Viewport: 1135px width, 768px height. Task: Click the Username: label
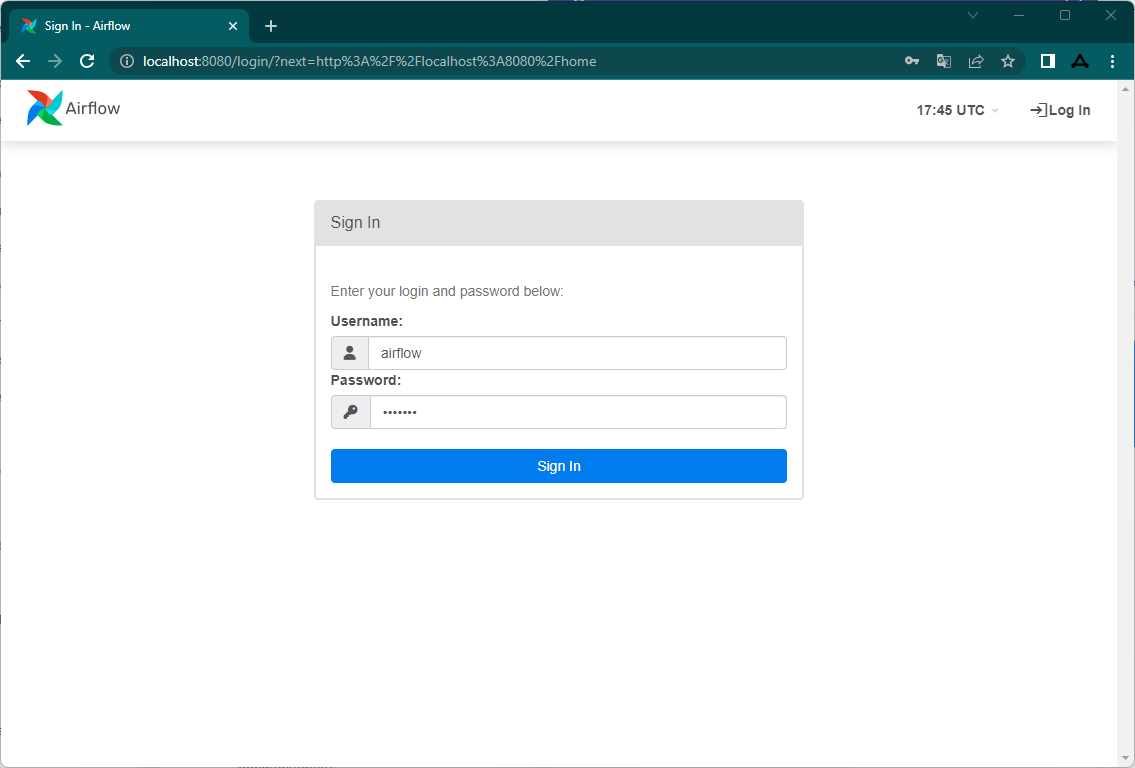[x=366, y=321]
